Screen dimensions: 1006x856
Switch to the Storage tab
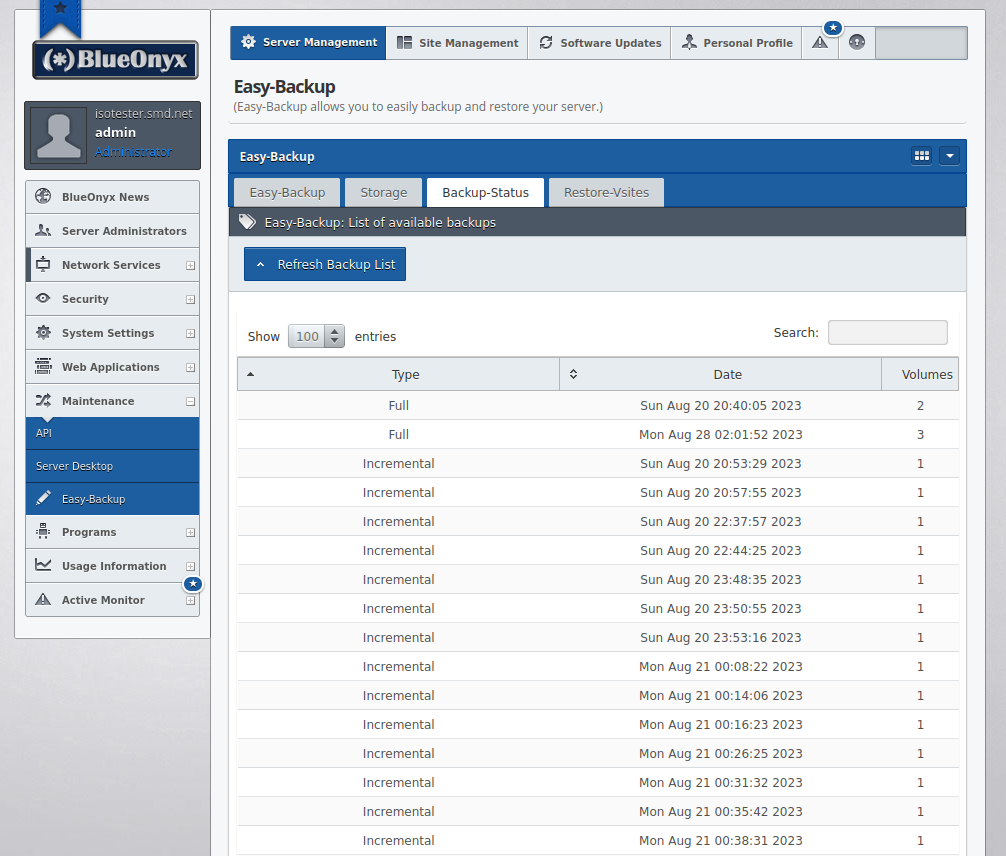point(384,193)
